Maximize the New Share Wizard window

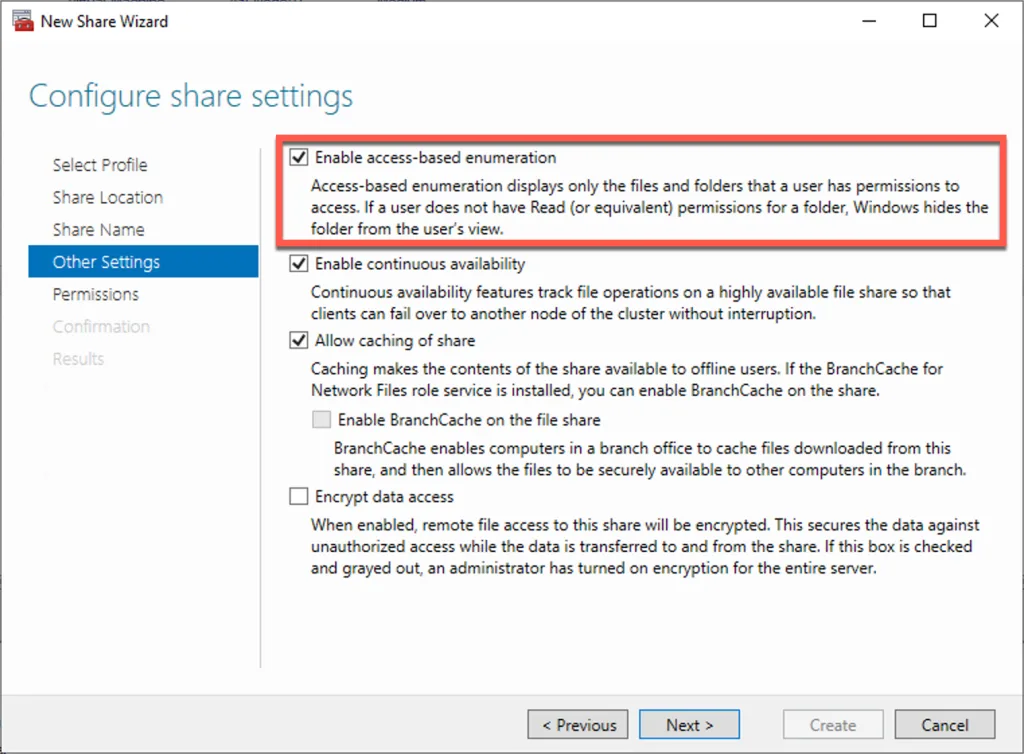point(929,21)
